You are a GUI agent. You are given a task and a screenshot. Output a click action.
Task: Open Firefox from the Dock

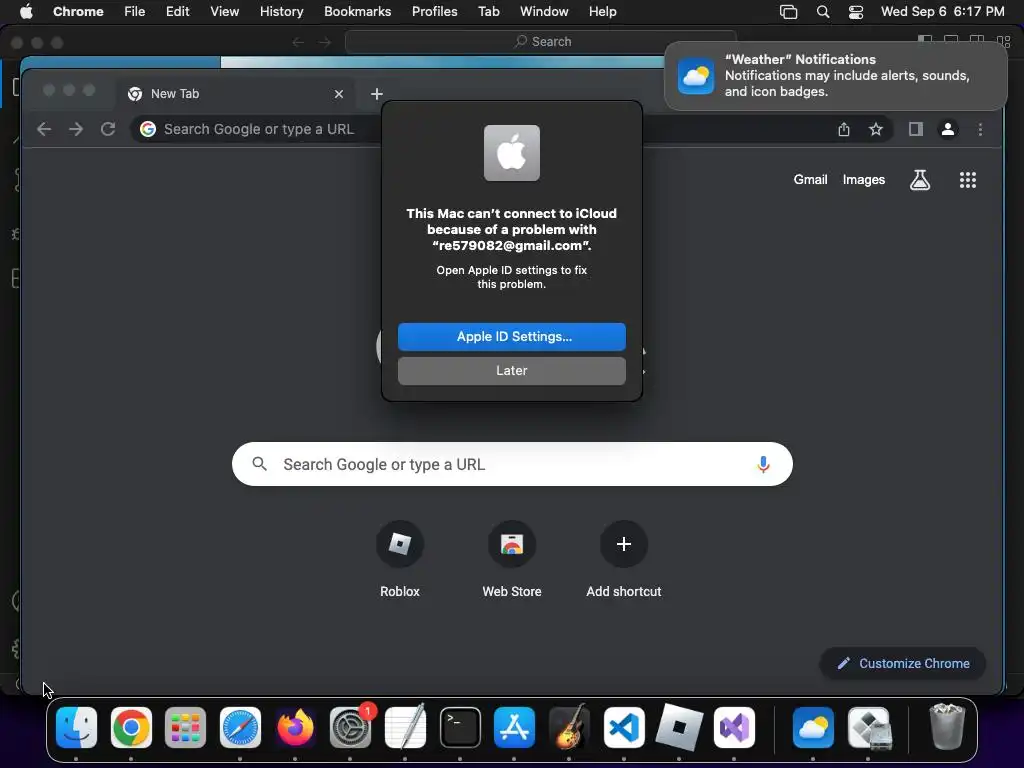pyautogui.click(x=295, y=728)
